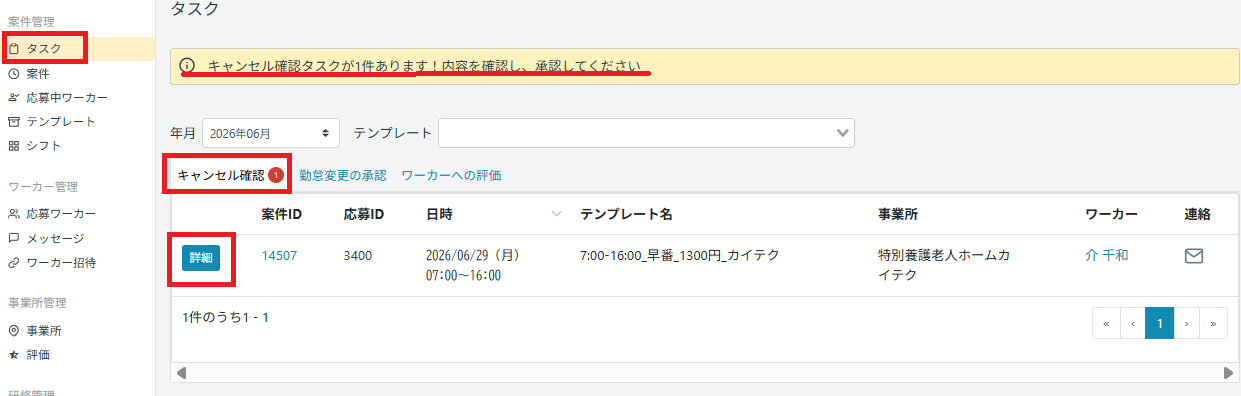The height and width of the screenshot is (396, 1241).
Task: Click the people icon beside 応募中ワーカー
Action: click(14, 97)
